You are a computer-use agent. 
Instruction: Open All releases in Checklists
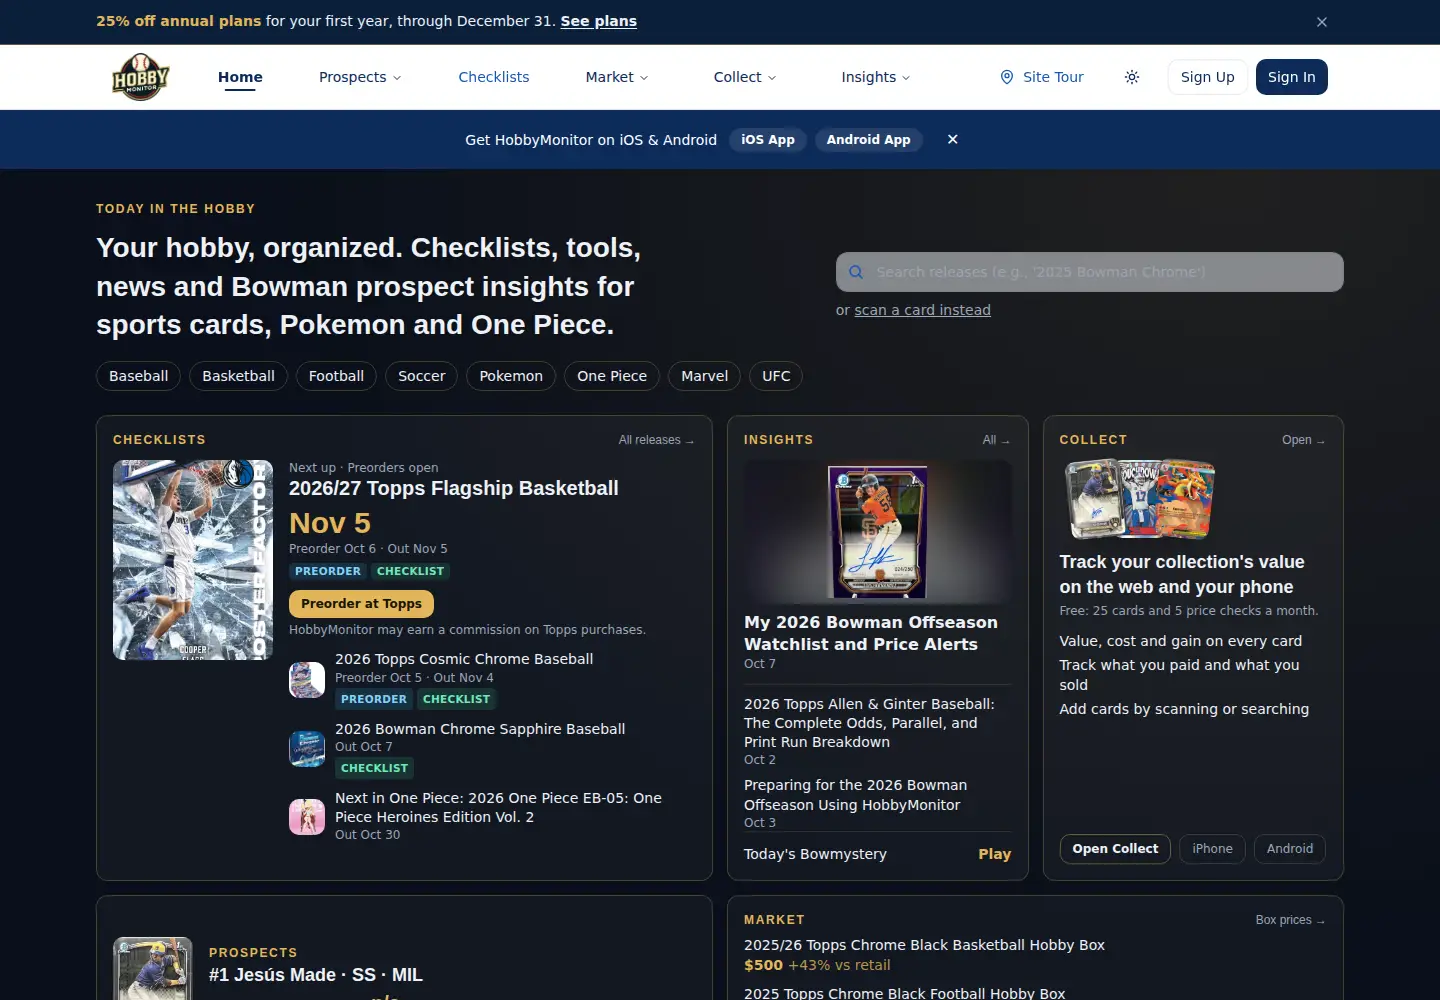[x=656, y=440]
